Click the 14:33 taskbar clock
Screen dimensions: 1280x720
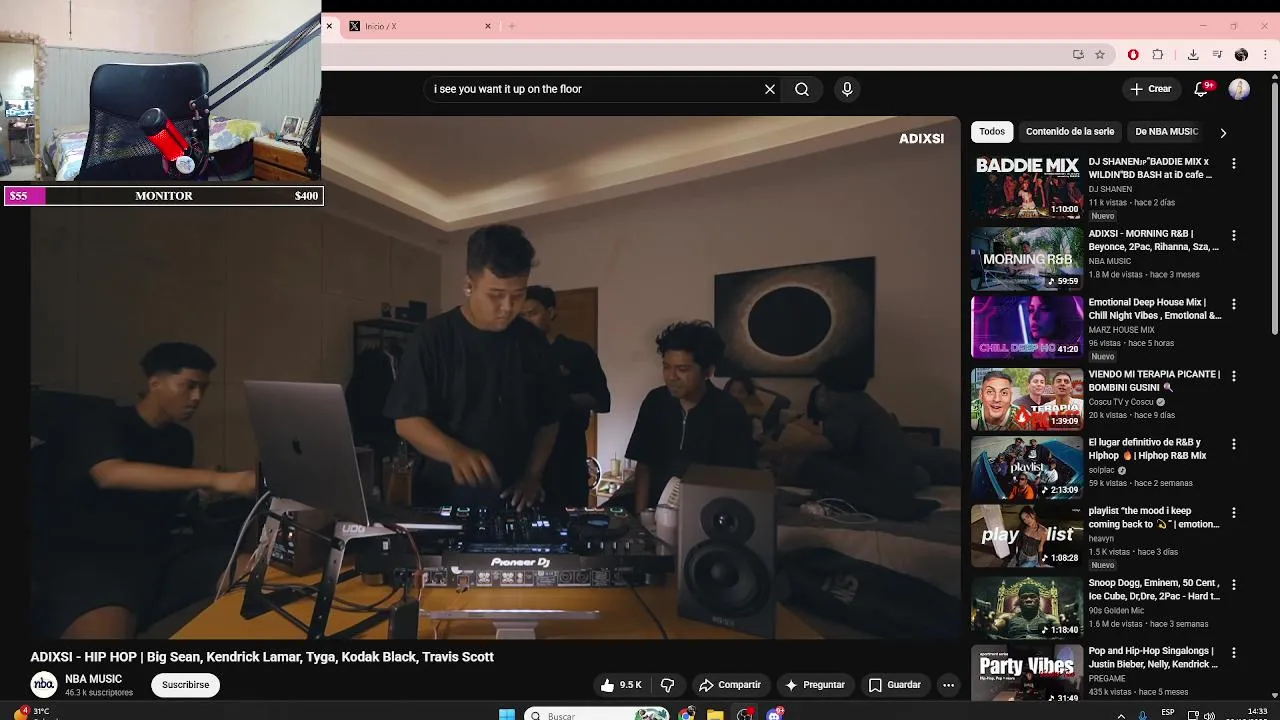tap(1257, 712)
